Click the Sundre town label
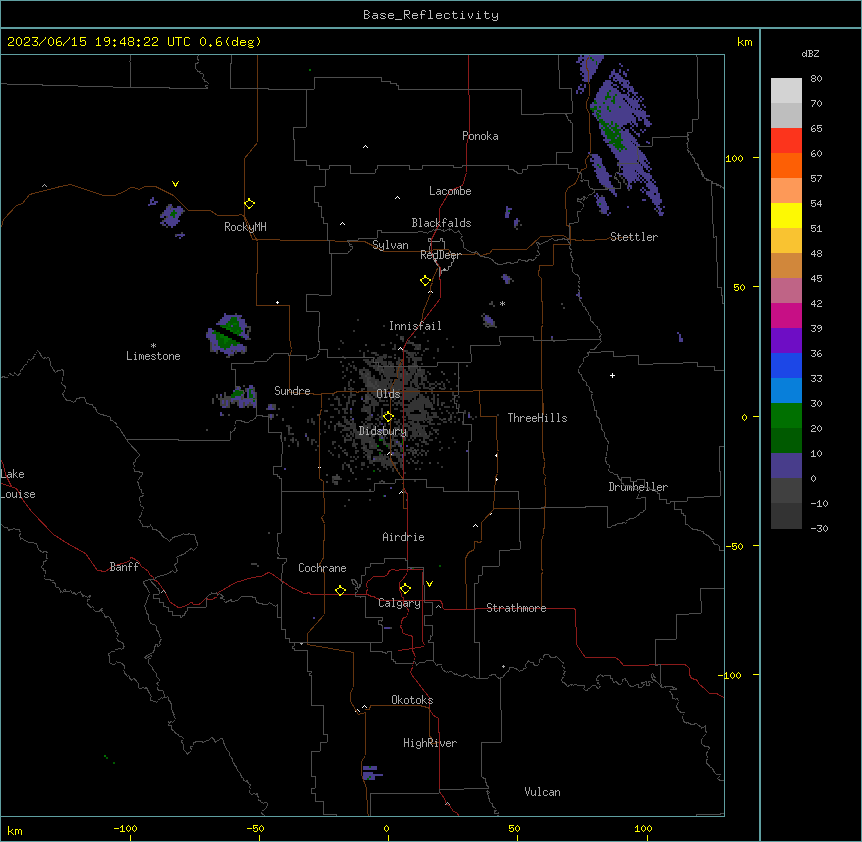The height and width of the screenshot is (842, 862). (x=292, y=391)
